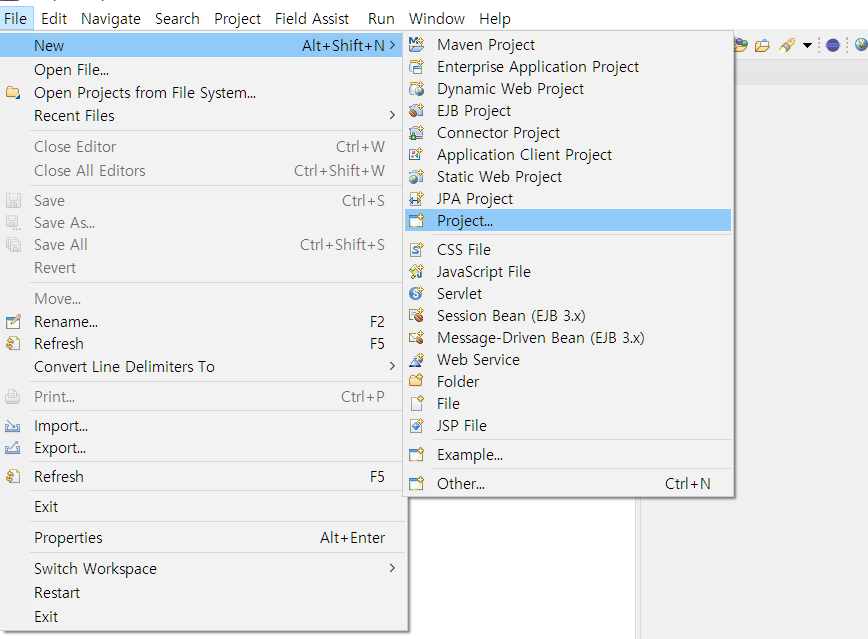Choose Connector Project entry

tap(568, 133)
